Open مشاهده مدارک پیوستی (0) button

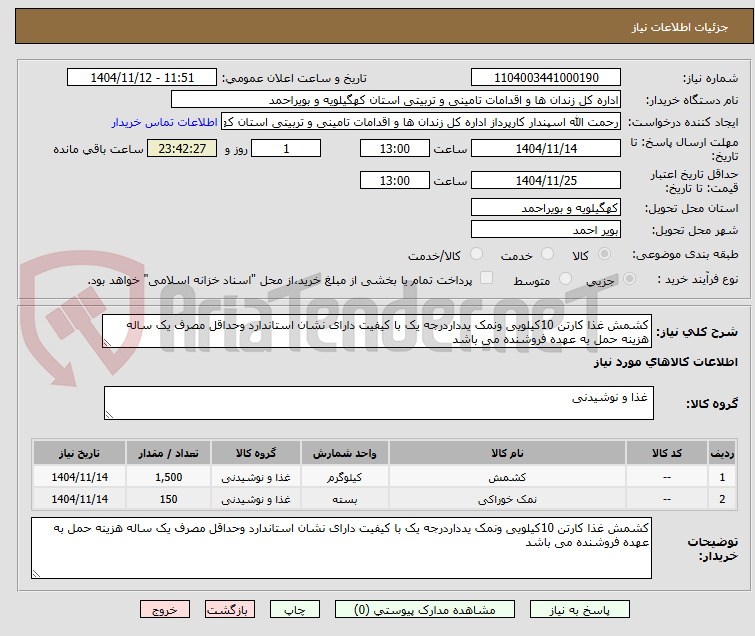[425, 610]
